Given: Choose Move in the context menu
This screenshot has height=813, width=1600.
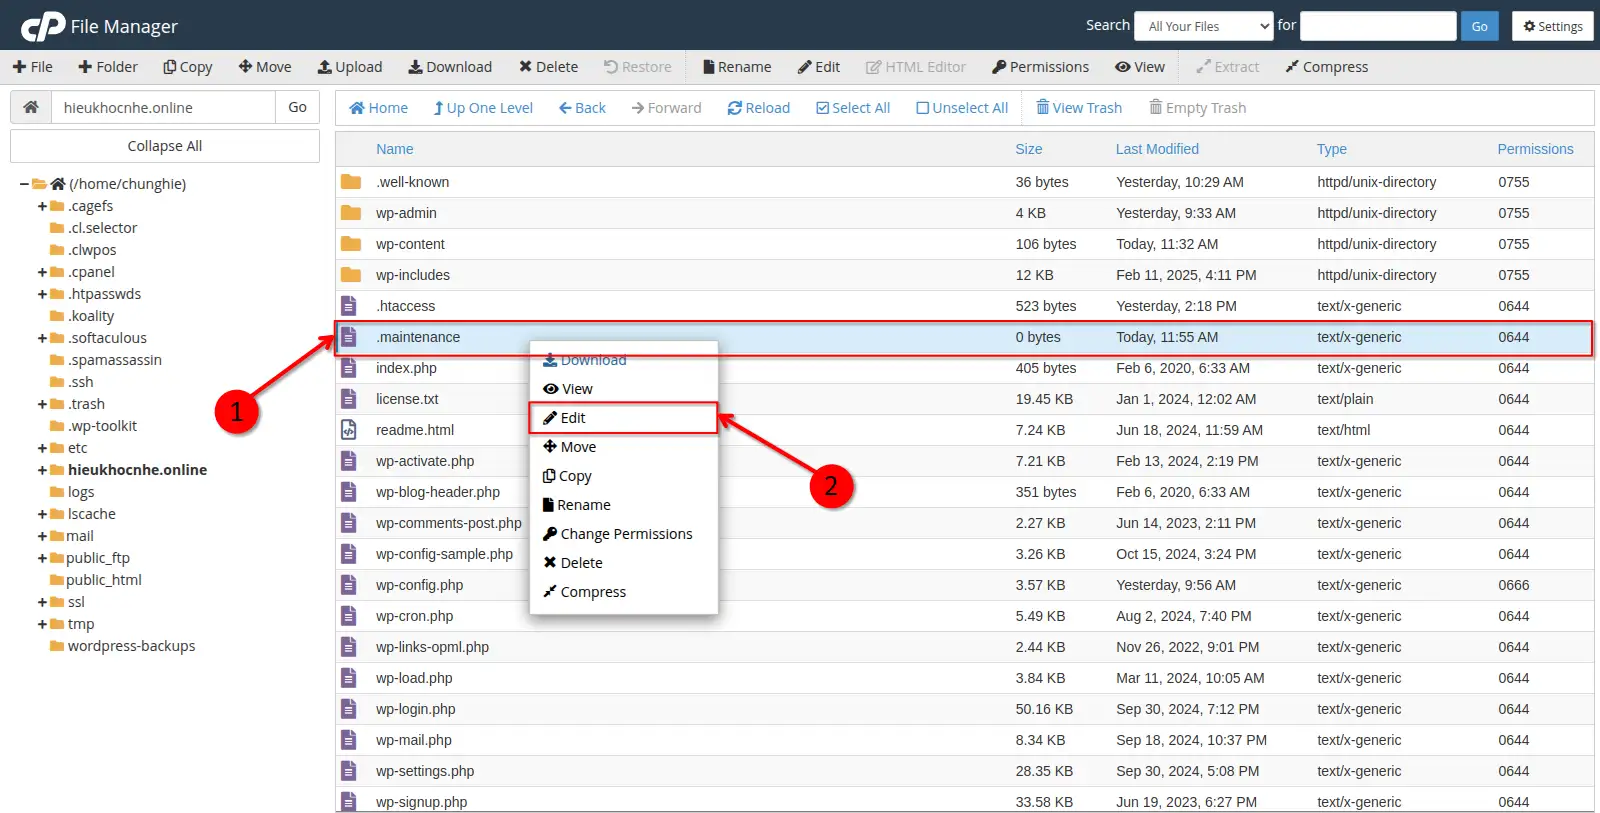Looking at the screenshot, I should pos(623,447).
